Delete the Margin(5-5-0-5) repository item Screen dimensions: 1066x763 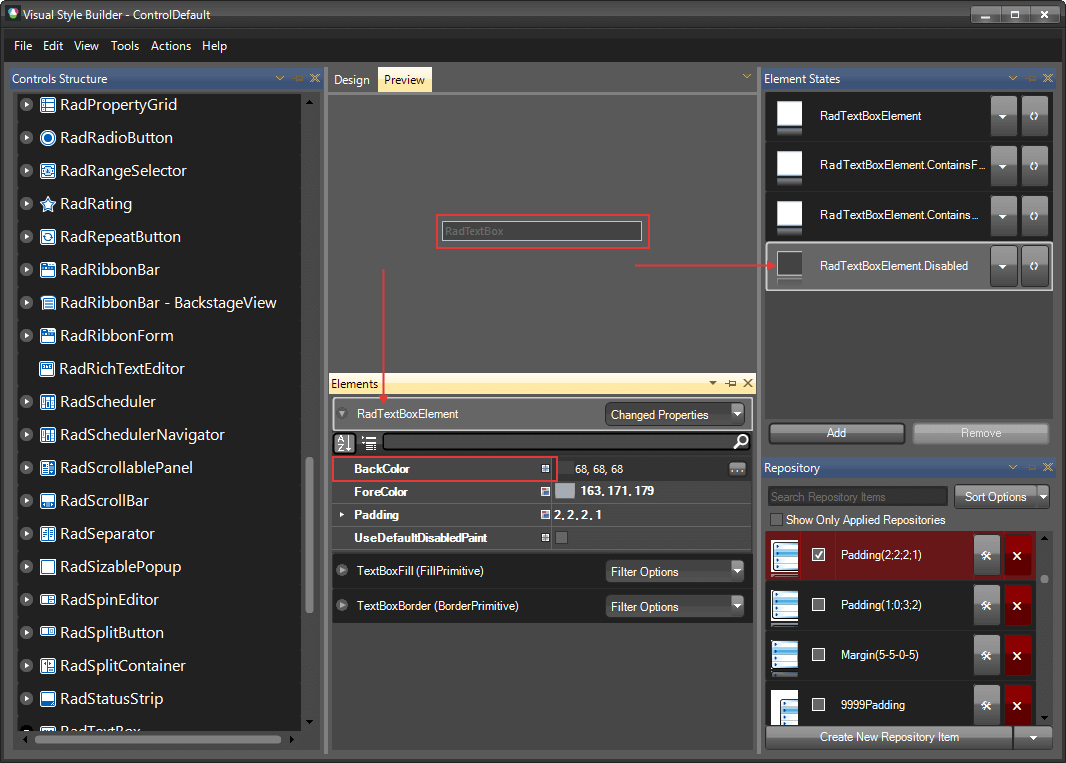pyautogui.click(x=1017, y=654)
